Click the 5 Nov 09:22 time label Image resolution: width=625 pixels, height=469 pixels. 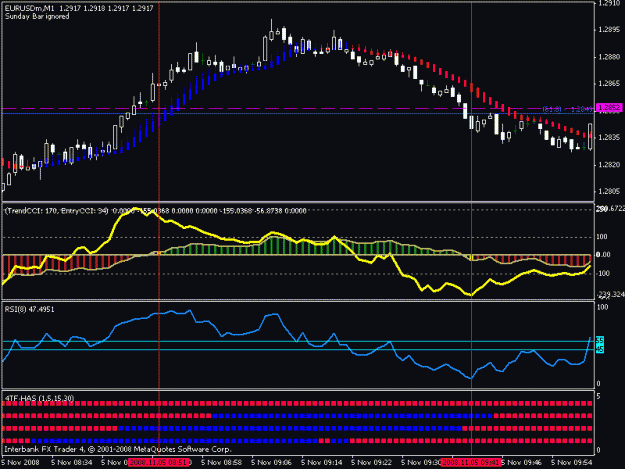(371, 463)
